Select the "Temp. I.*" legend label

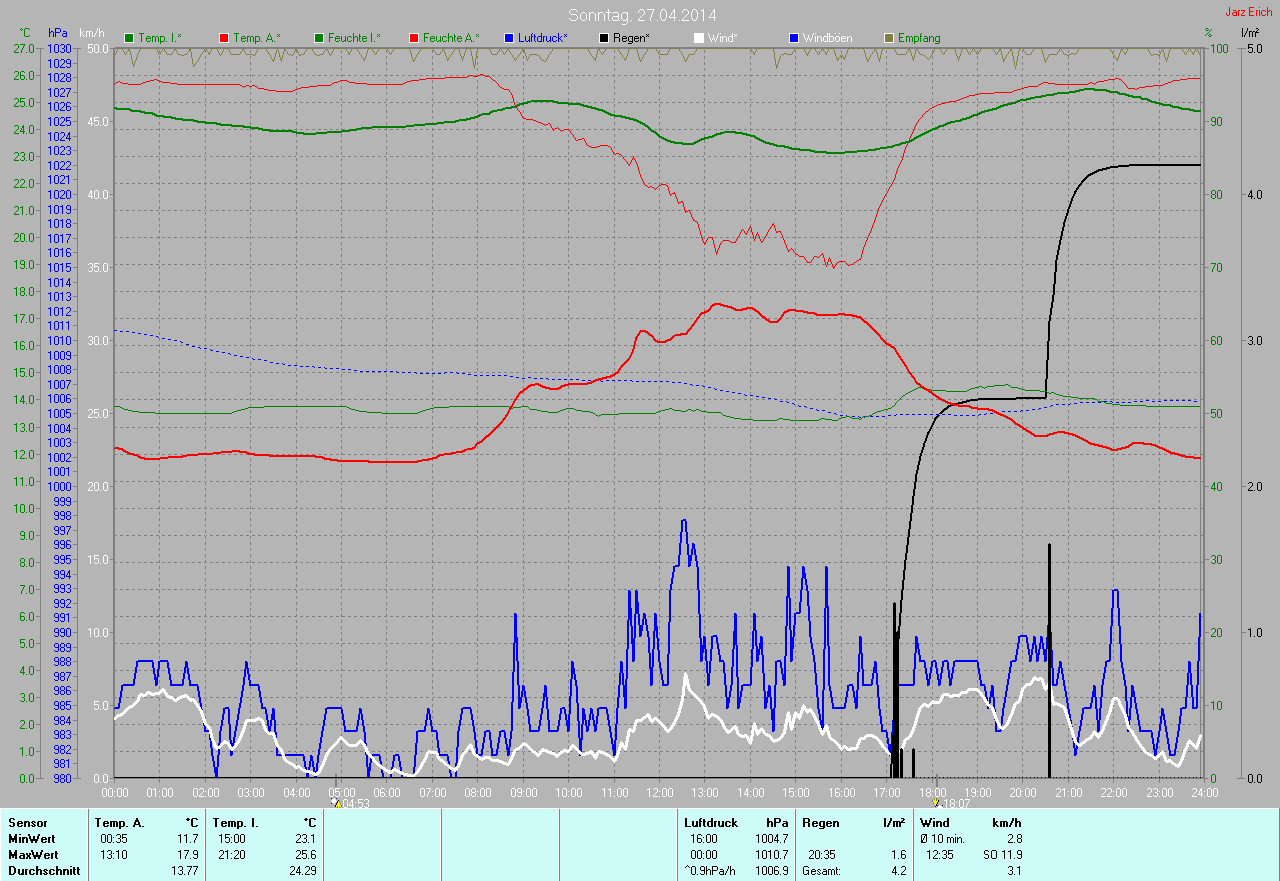coord(160,38)
